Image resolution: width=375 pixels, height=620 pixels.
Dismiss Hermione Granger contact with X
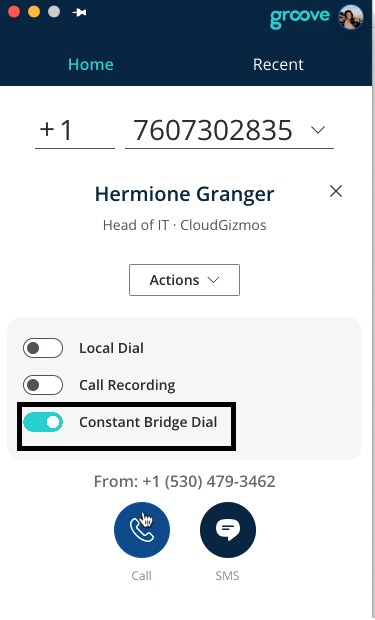(x=336, y=191)
